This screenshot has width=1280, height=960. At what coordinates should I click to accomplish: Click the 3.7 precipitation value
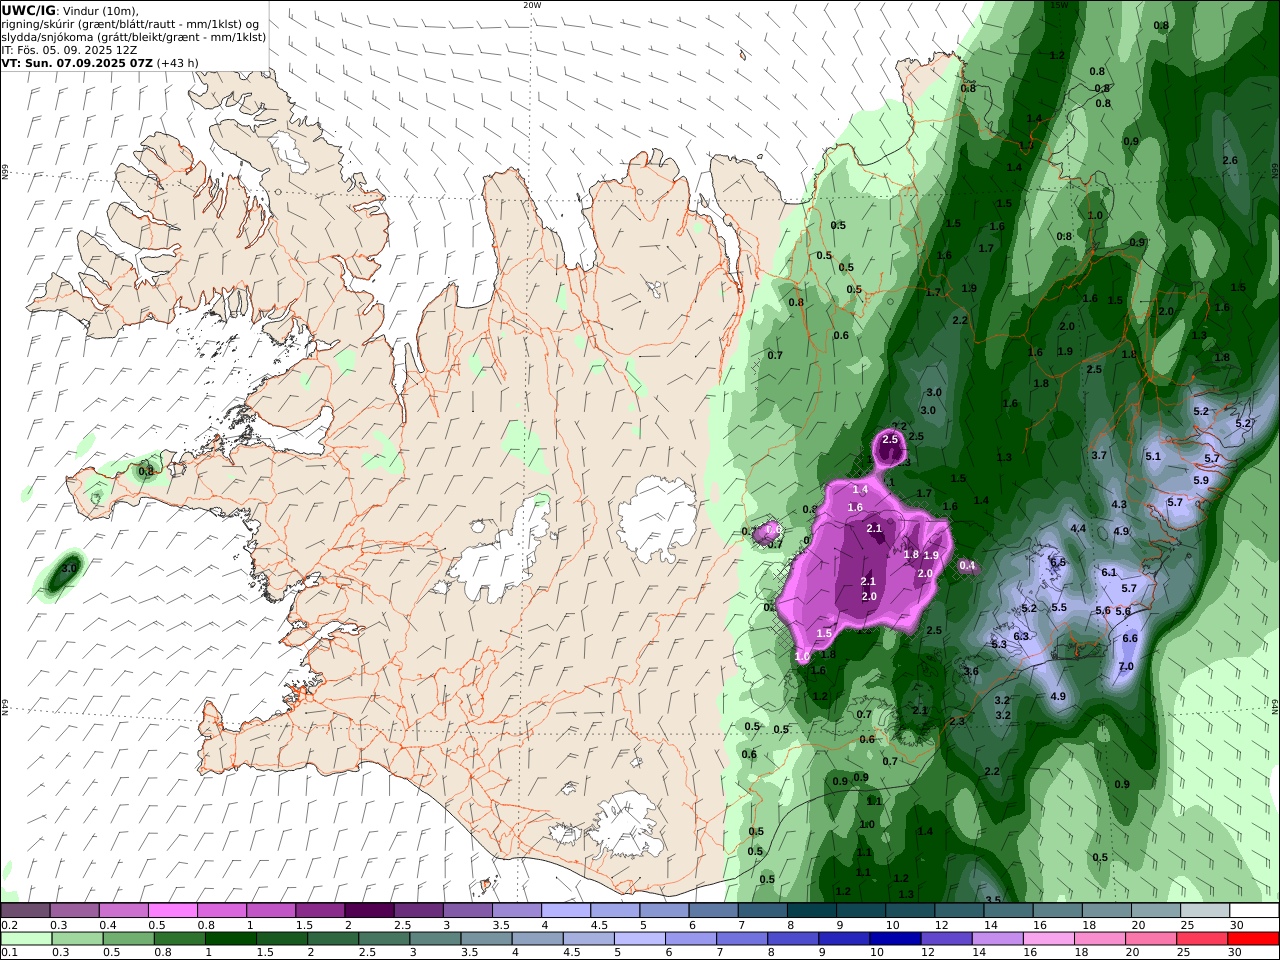click(1099, 456)
